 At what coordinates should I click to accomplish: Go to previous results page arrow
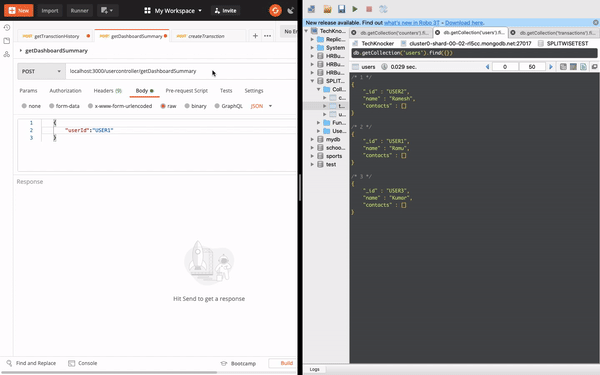[x=488, y=67]
